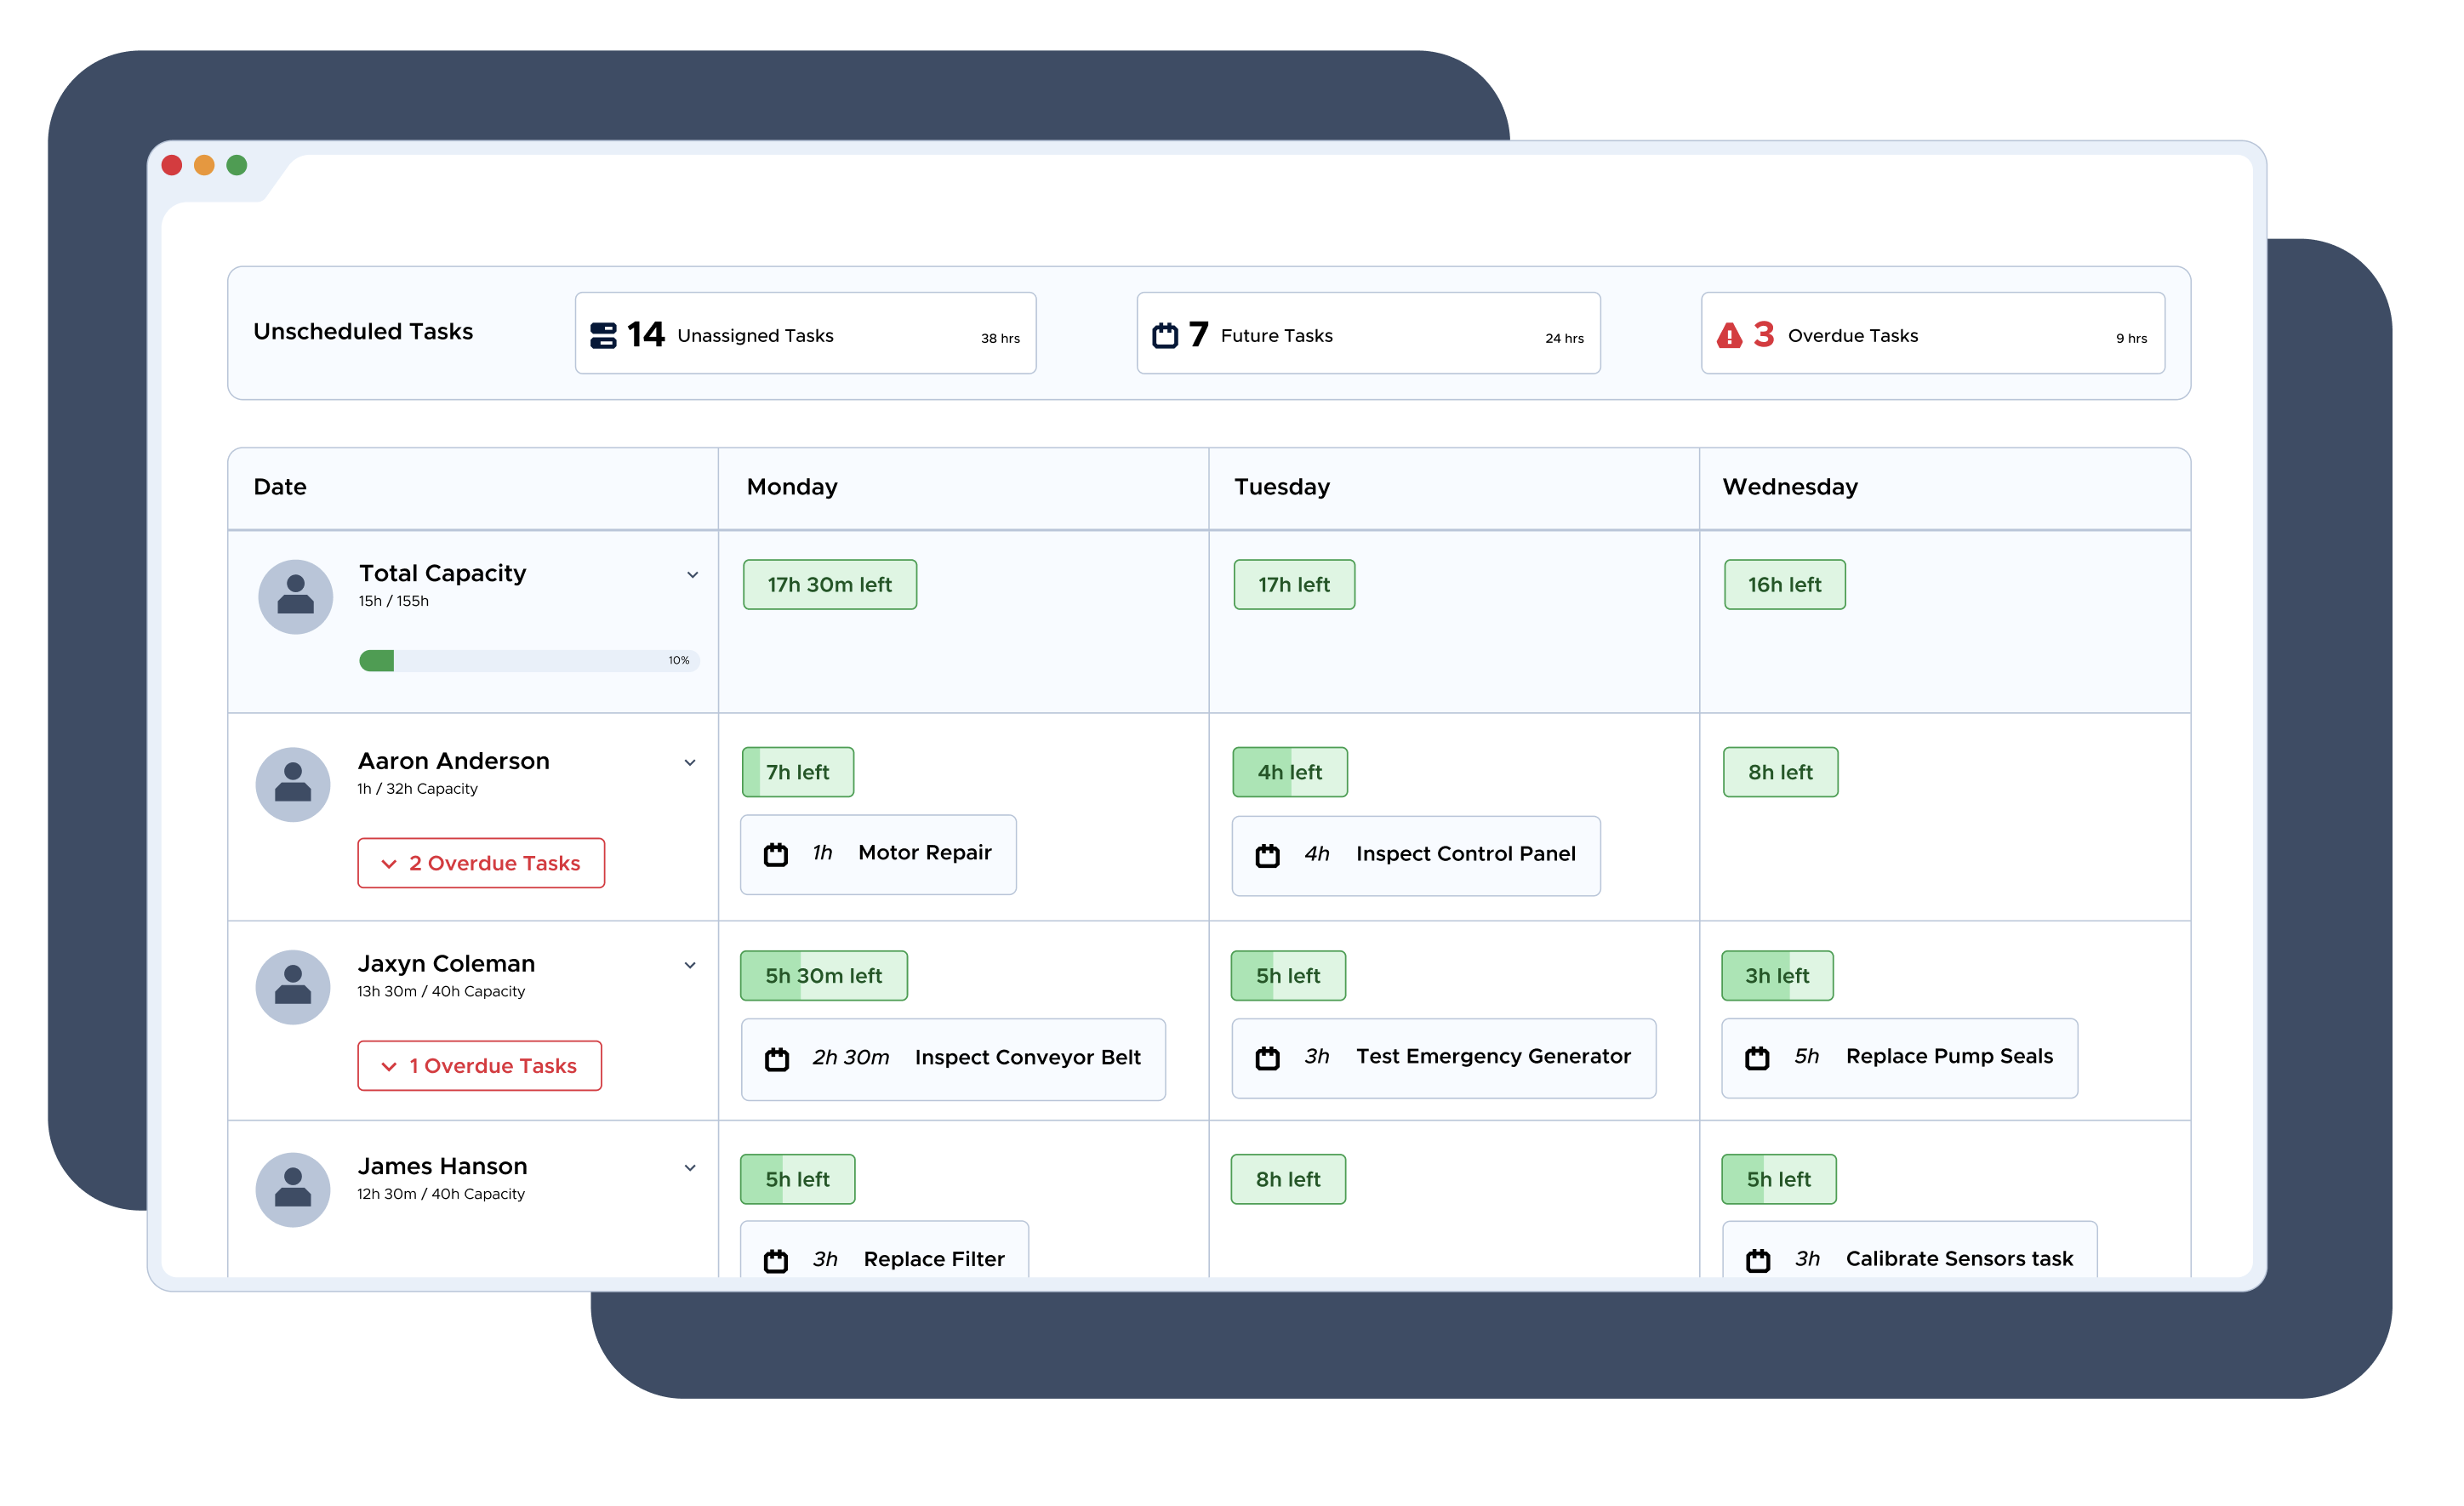
Task: Click Wednesday's 16h left total badge
Action: (1784, 585)
